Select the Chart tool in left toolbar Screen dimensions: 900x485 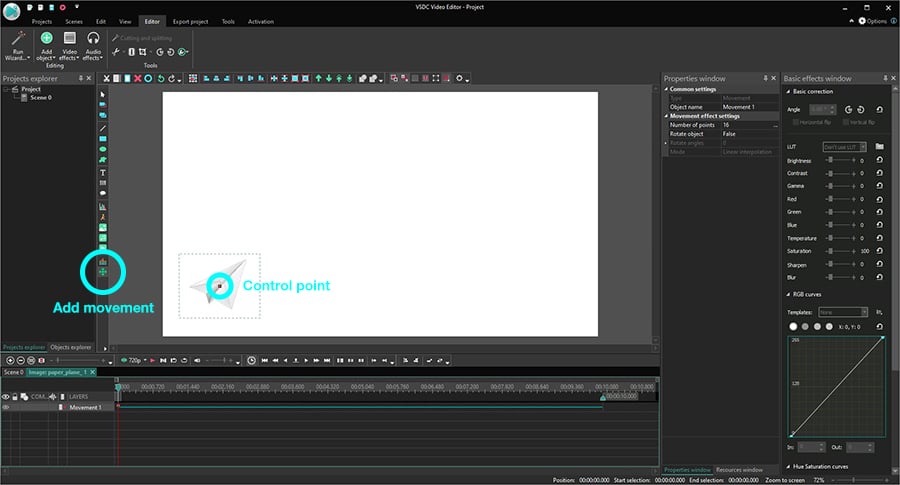[103, 207]
